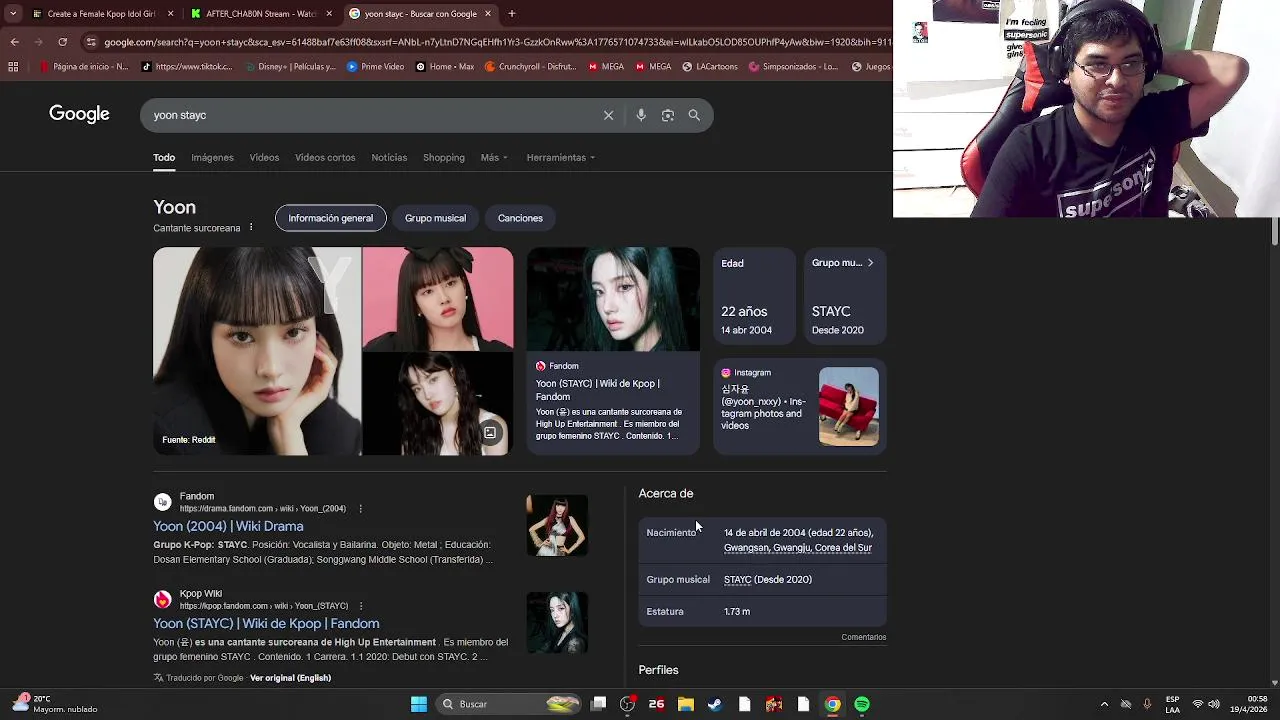Open OBS Studio from the taskbar
The image size is (1280, 720).
pyautogui.click(x=627, y=704)
